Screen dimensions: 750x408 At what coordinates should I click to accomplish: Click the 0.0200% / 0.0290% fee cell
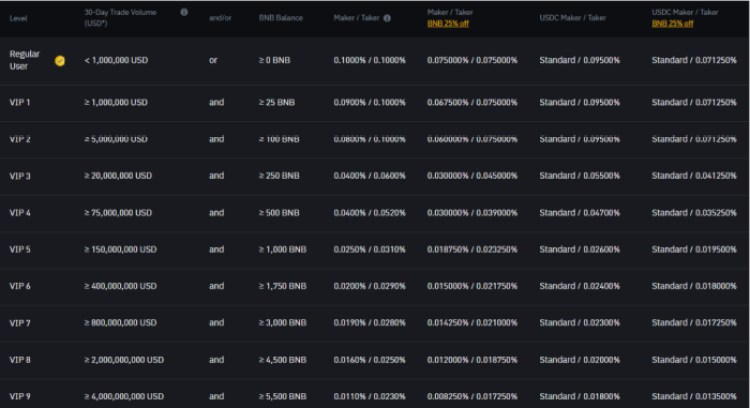tap(370, 286)
